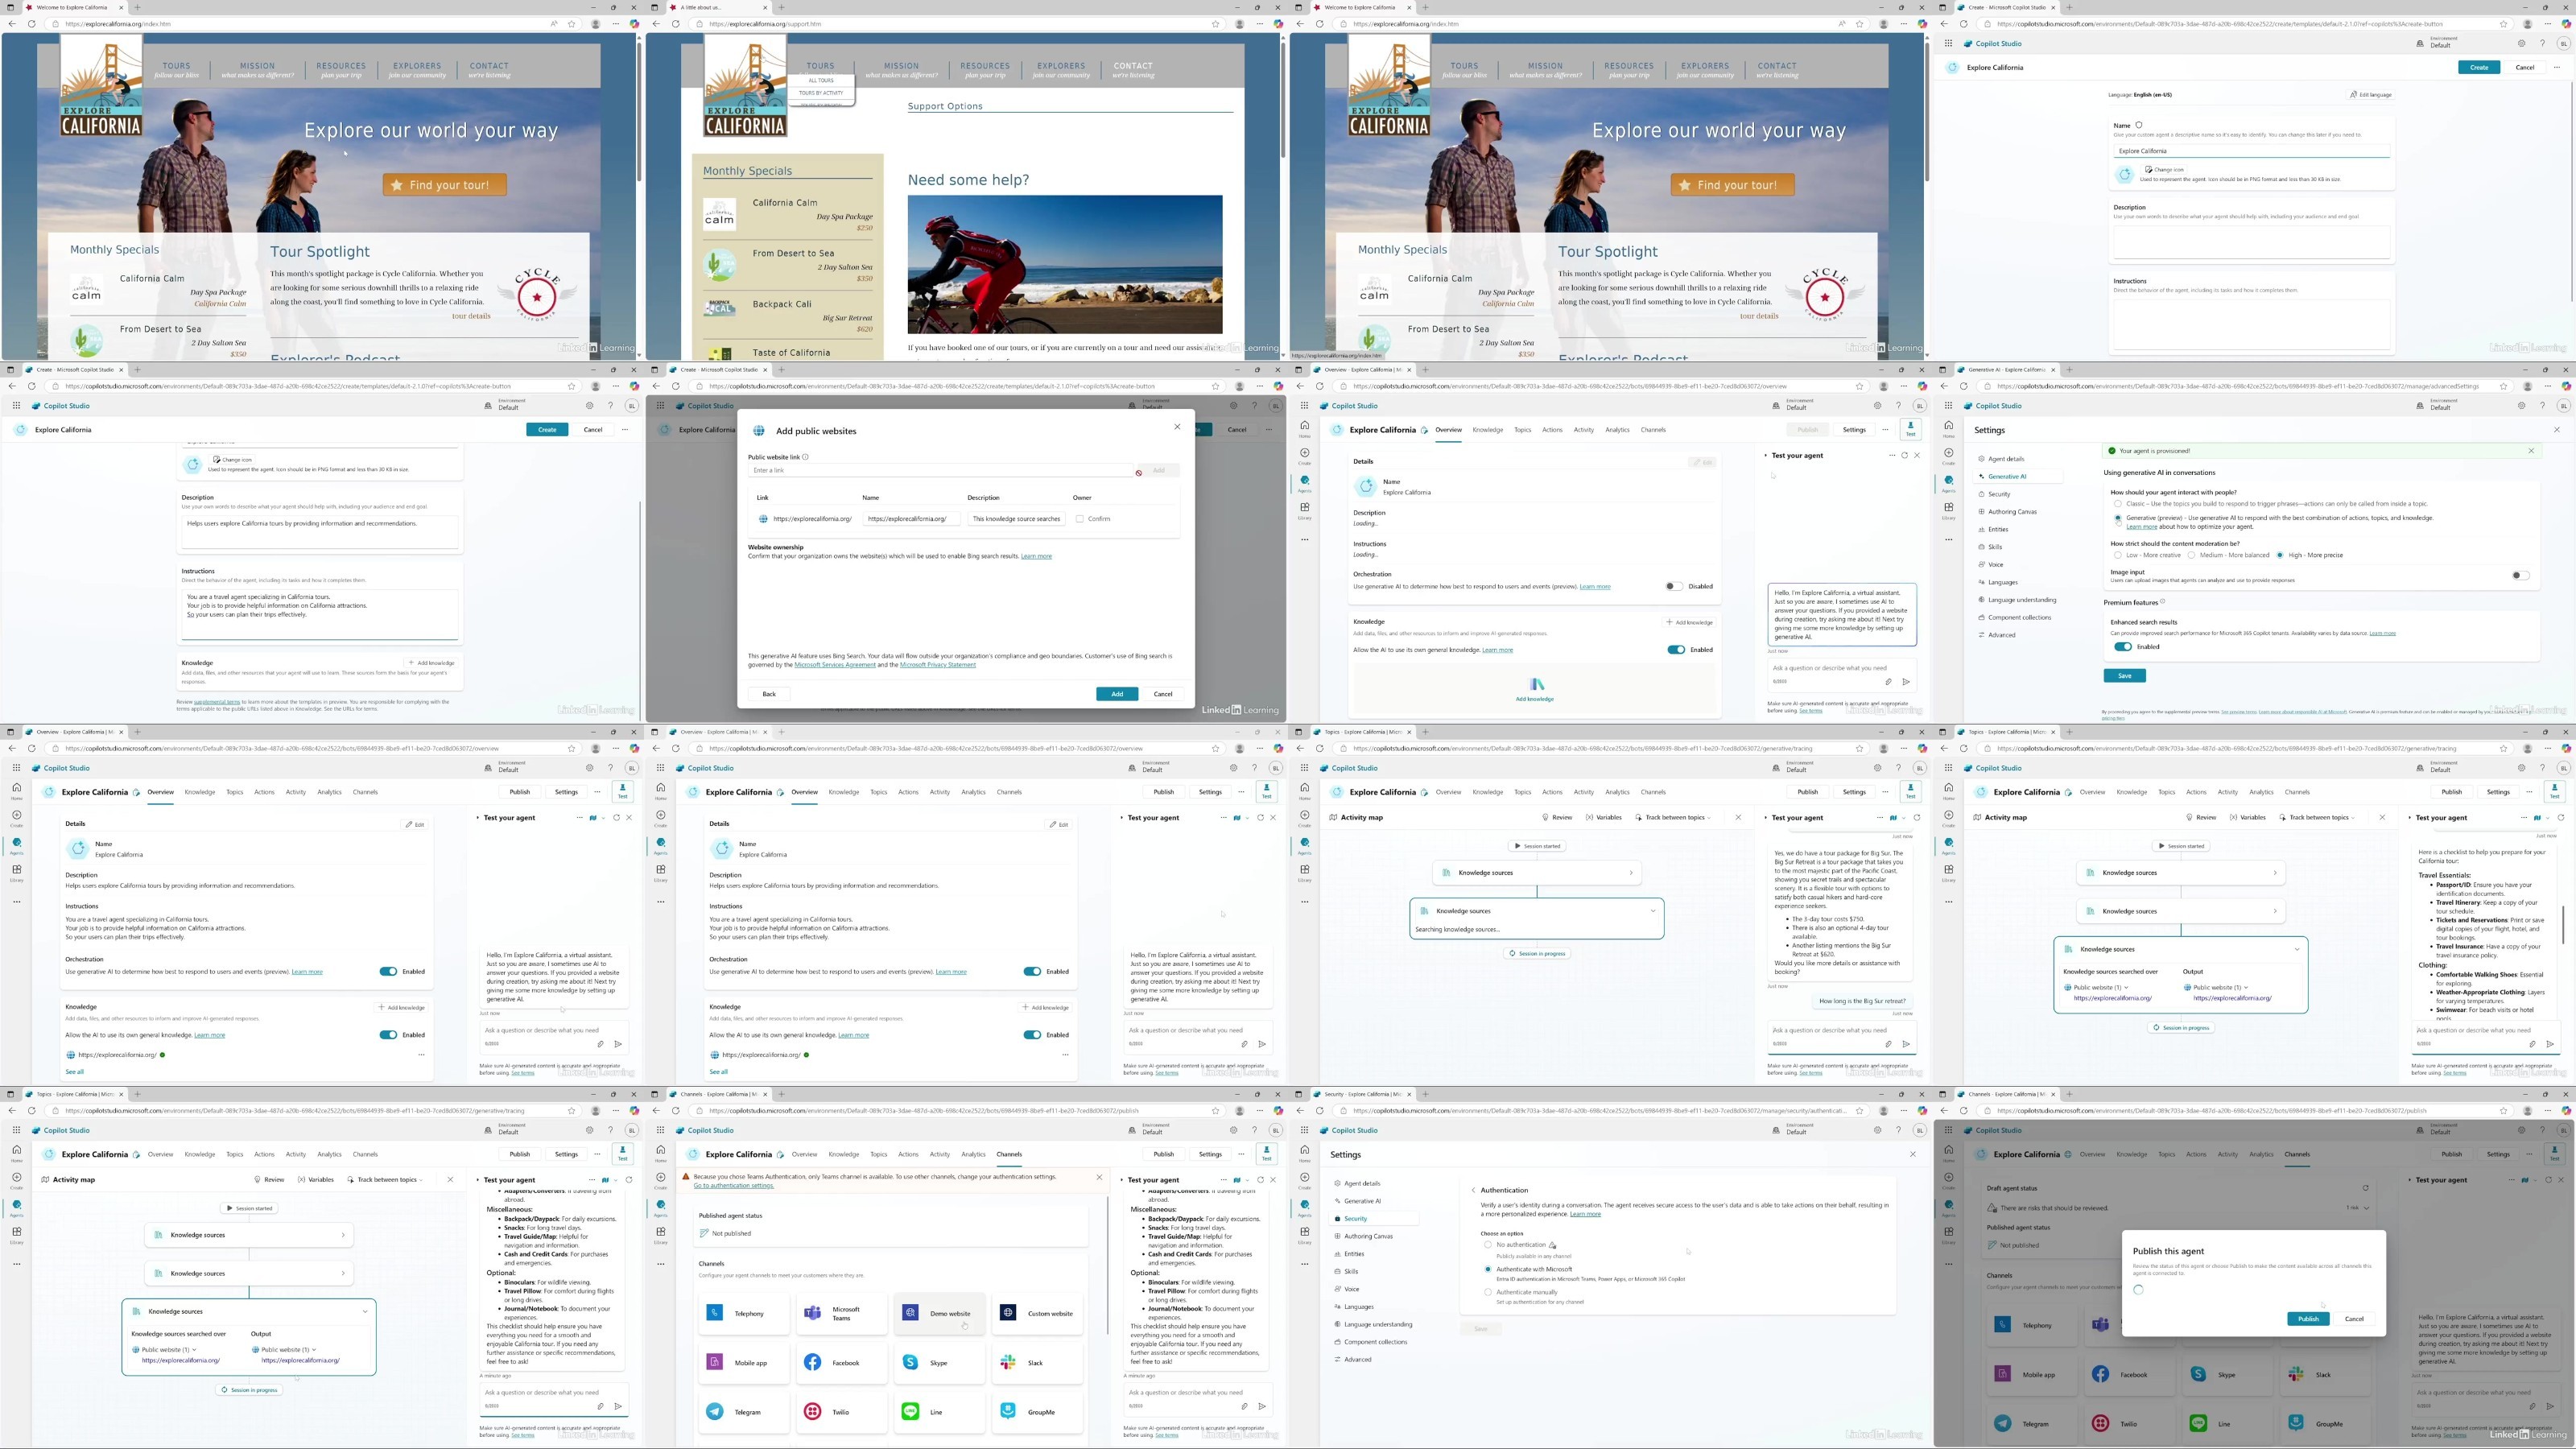
Task: Open 'Public website (1)' under 'searched over' beside Travel Essentials
Action: 2096,987
